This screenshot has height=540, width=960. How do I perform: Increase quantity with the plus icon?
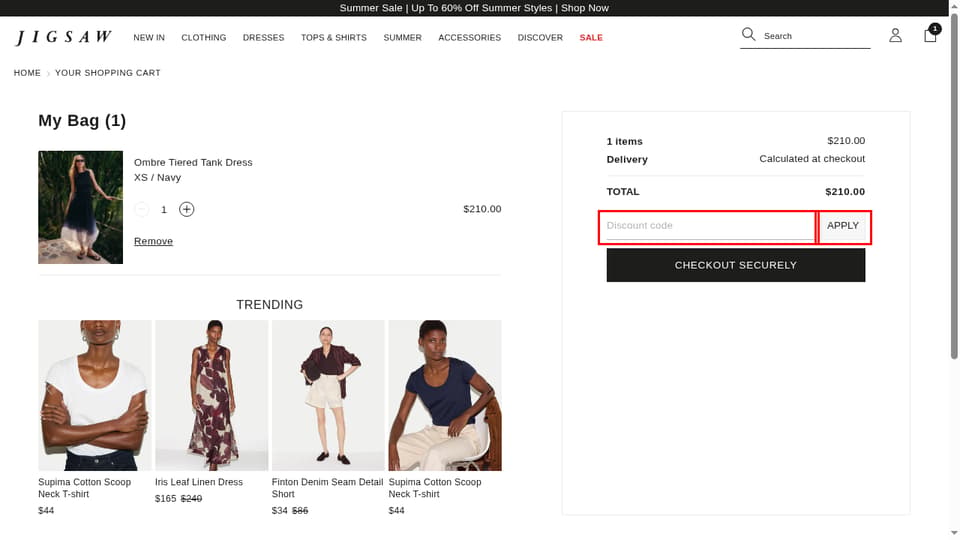tap(187, 209)
